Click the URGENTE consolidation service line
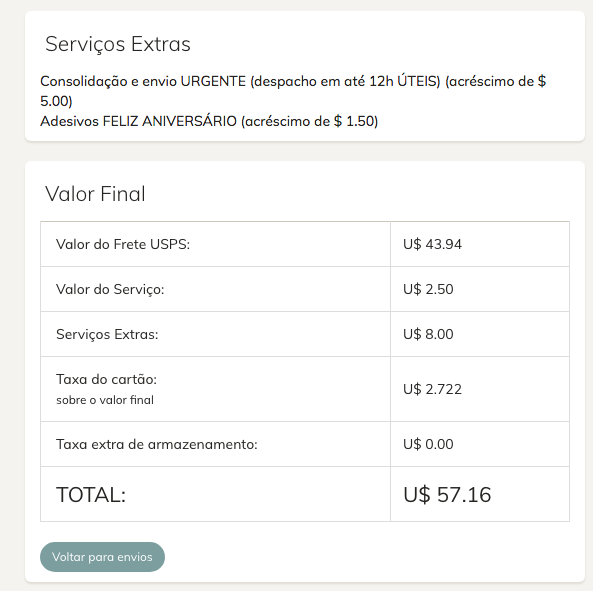The height and width of the screenshot is (591, 593). click(293, 91)
